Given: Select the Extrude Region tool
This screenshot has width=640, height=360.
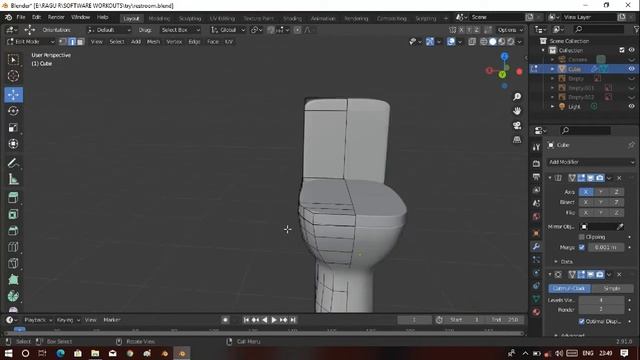Looking at the screenshot, I should coord(13,198).
